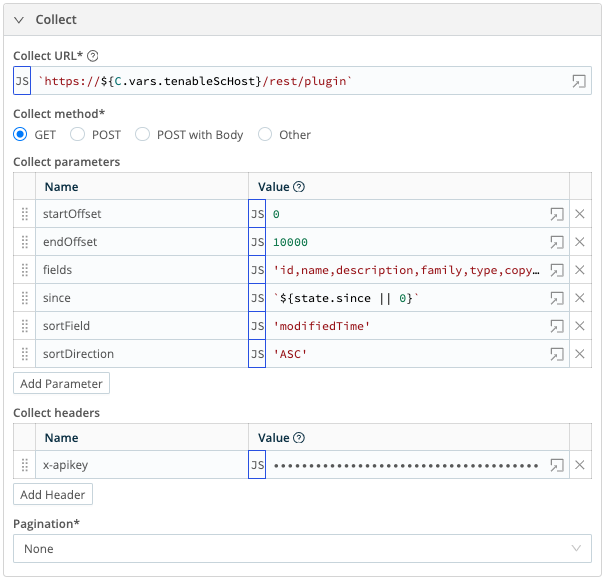
Task: Select the POST collect method
Action: click(77, 135)
